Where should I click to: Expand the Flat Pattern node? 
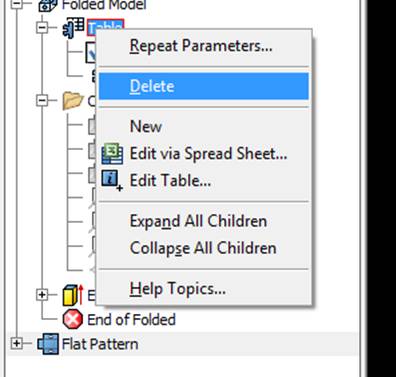(17, 343)
